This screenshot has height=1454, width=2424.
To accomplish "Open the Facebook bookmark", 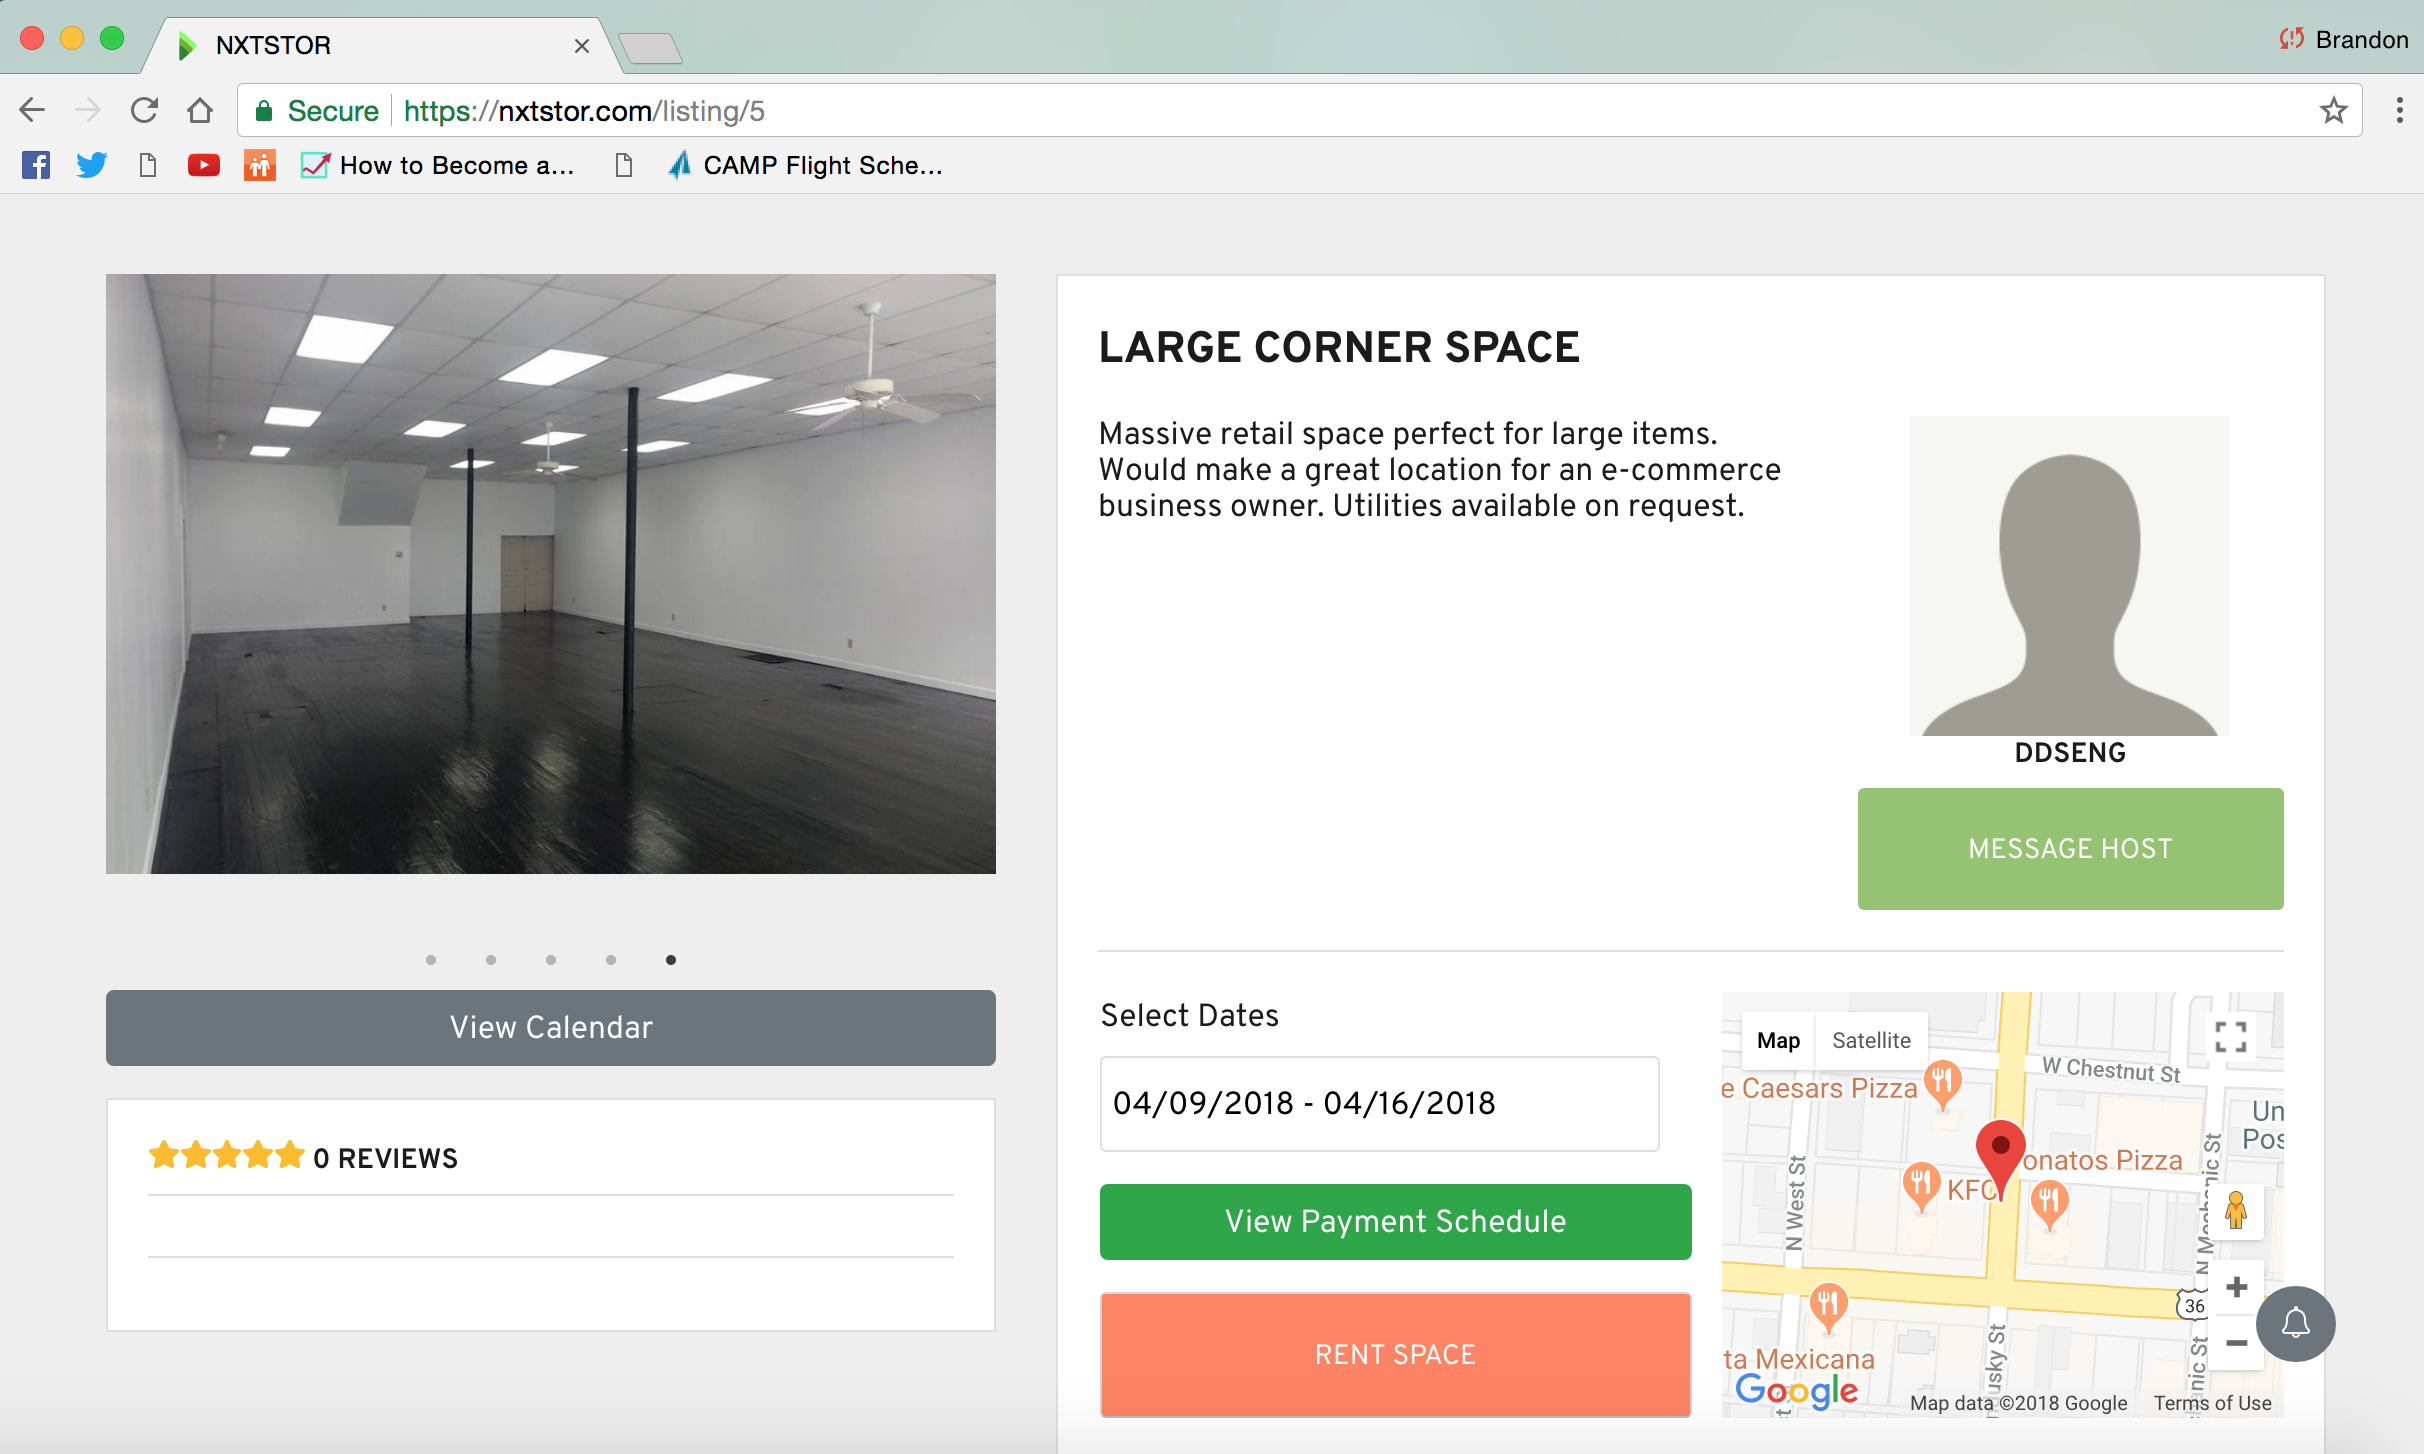I will click(36, 165).
